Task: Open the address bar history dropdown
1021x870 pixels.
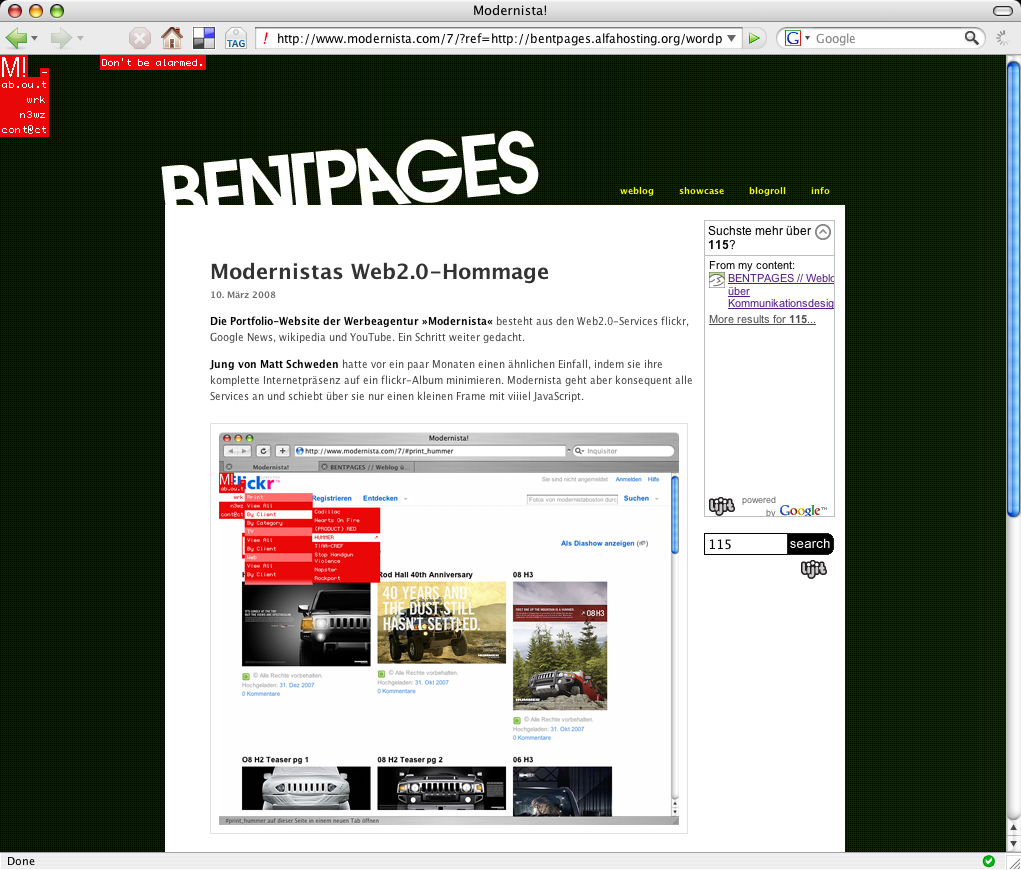Action: 731,38
